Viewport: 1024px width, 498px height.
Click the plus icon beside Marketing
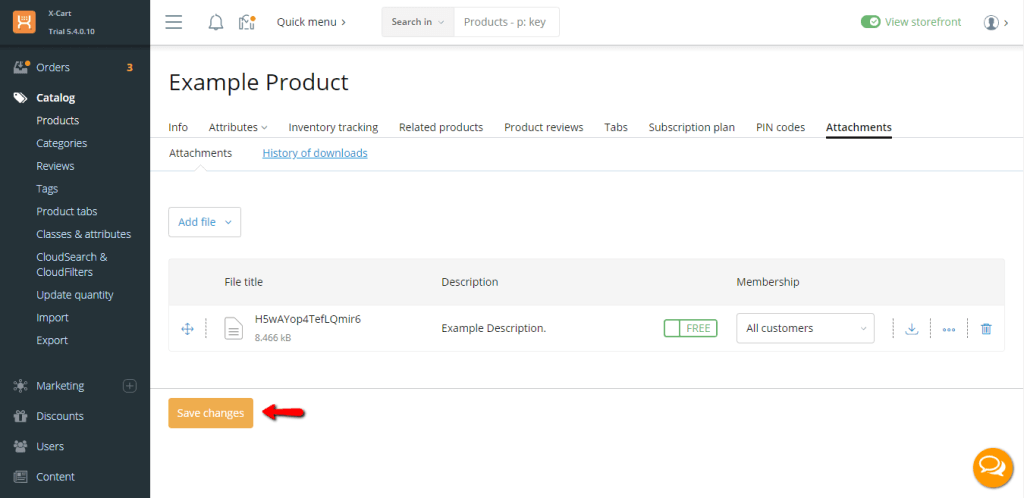click(130, 386)
